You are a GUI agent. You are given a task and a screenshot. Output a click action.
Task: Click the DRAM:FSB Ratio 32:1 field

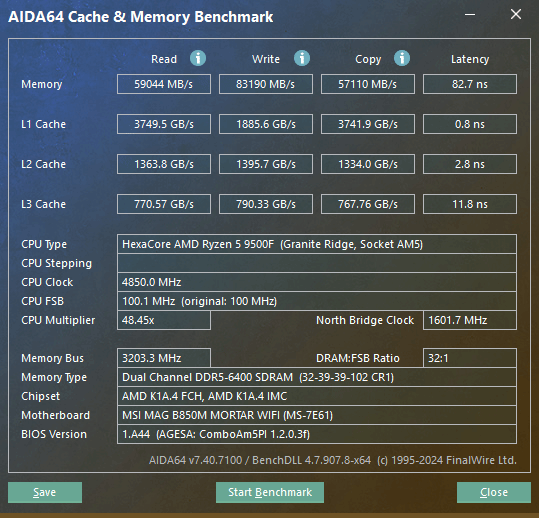tap(470, 358)
